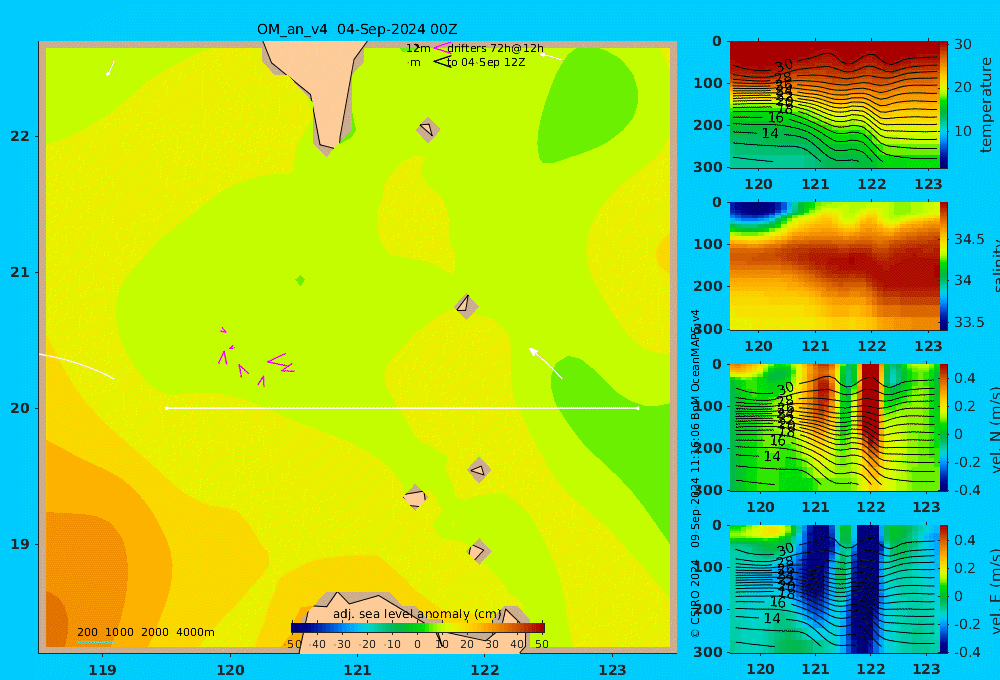The image size is (1000, 680).
Task: Click the green low patch near 22.3N 122.9E
Action: [587, 105]
